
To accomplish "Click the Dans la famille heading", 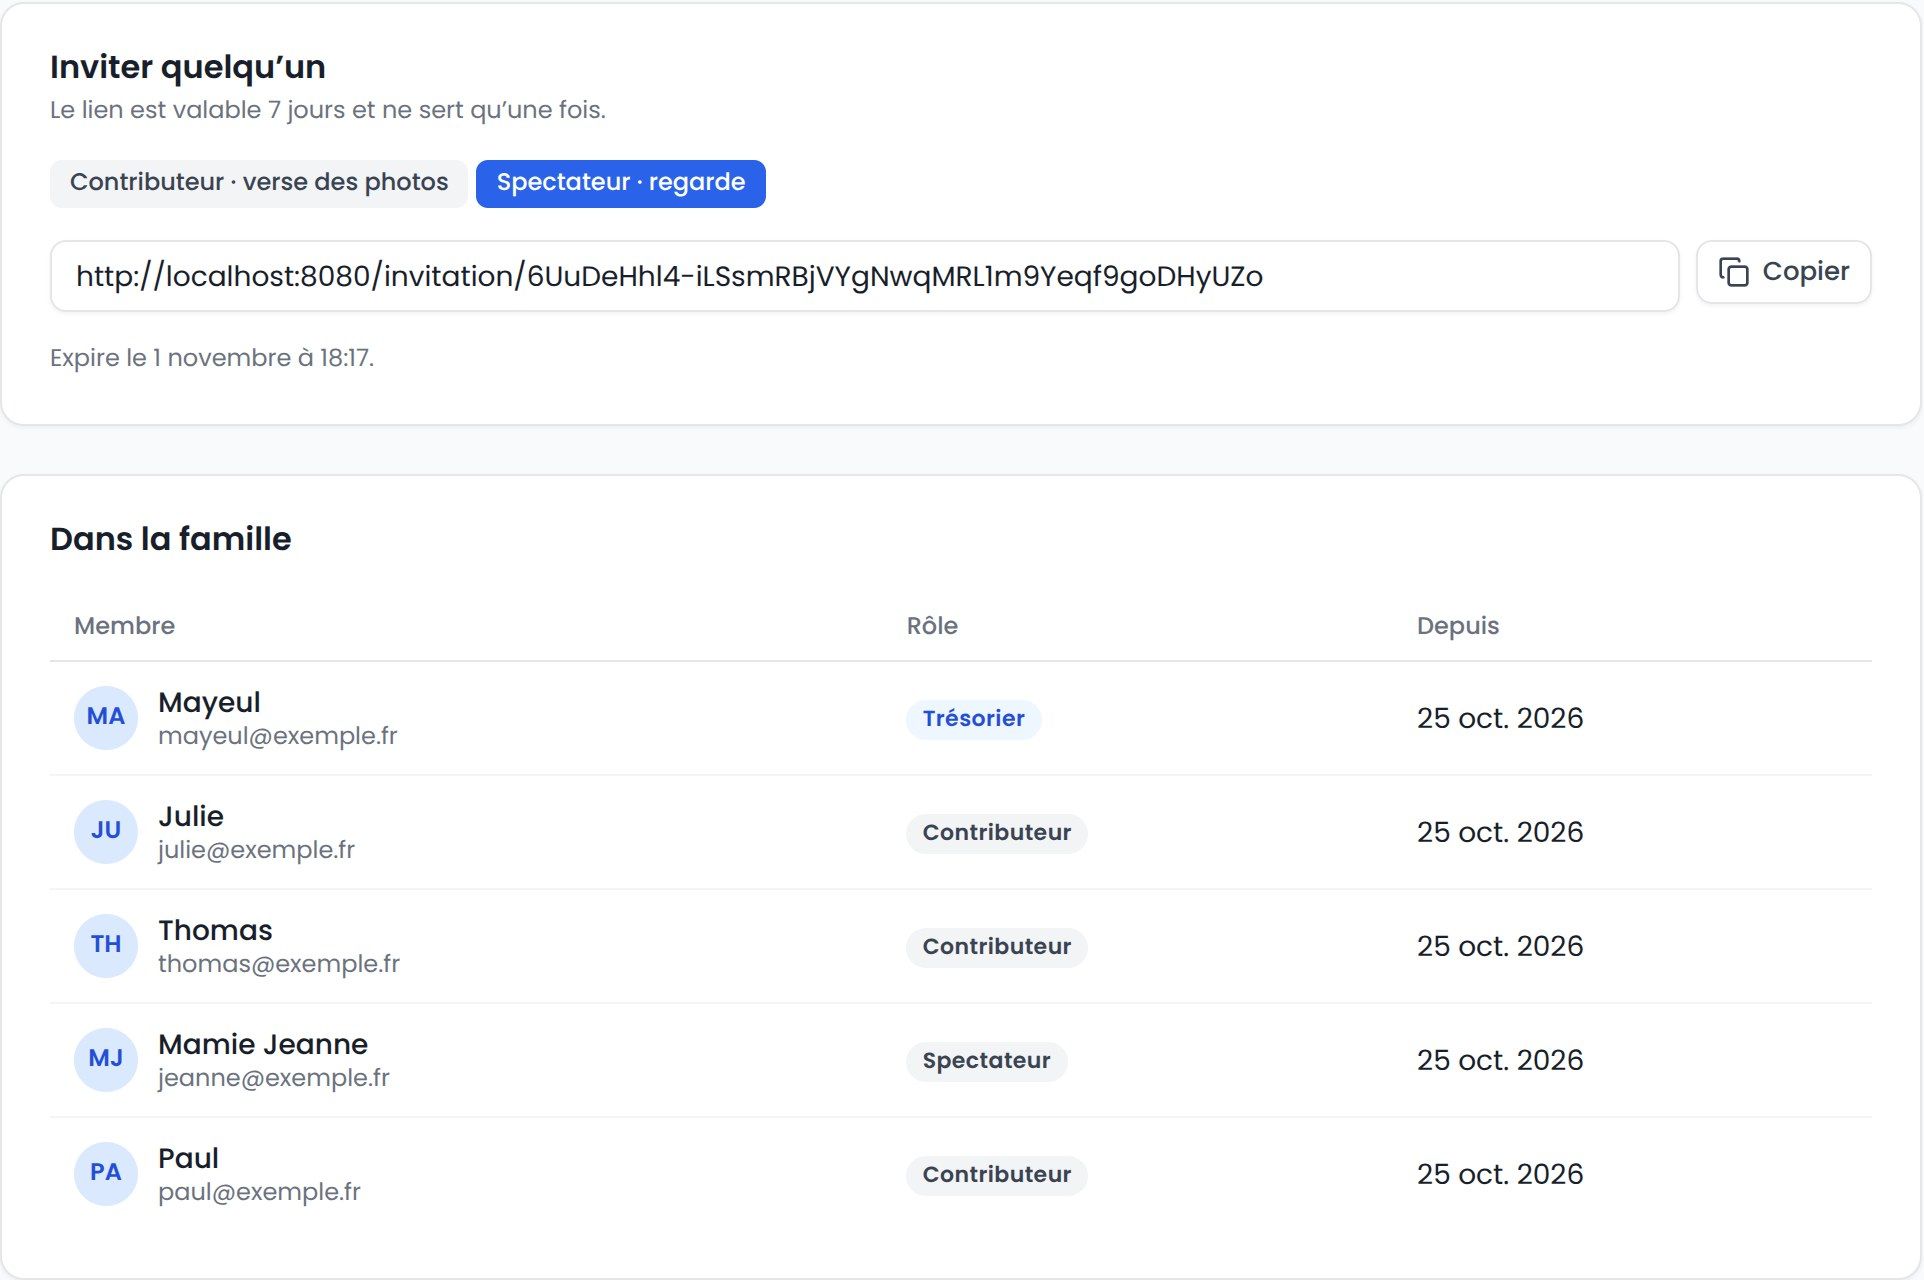I will tap(171, 539).
